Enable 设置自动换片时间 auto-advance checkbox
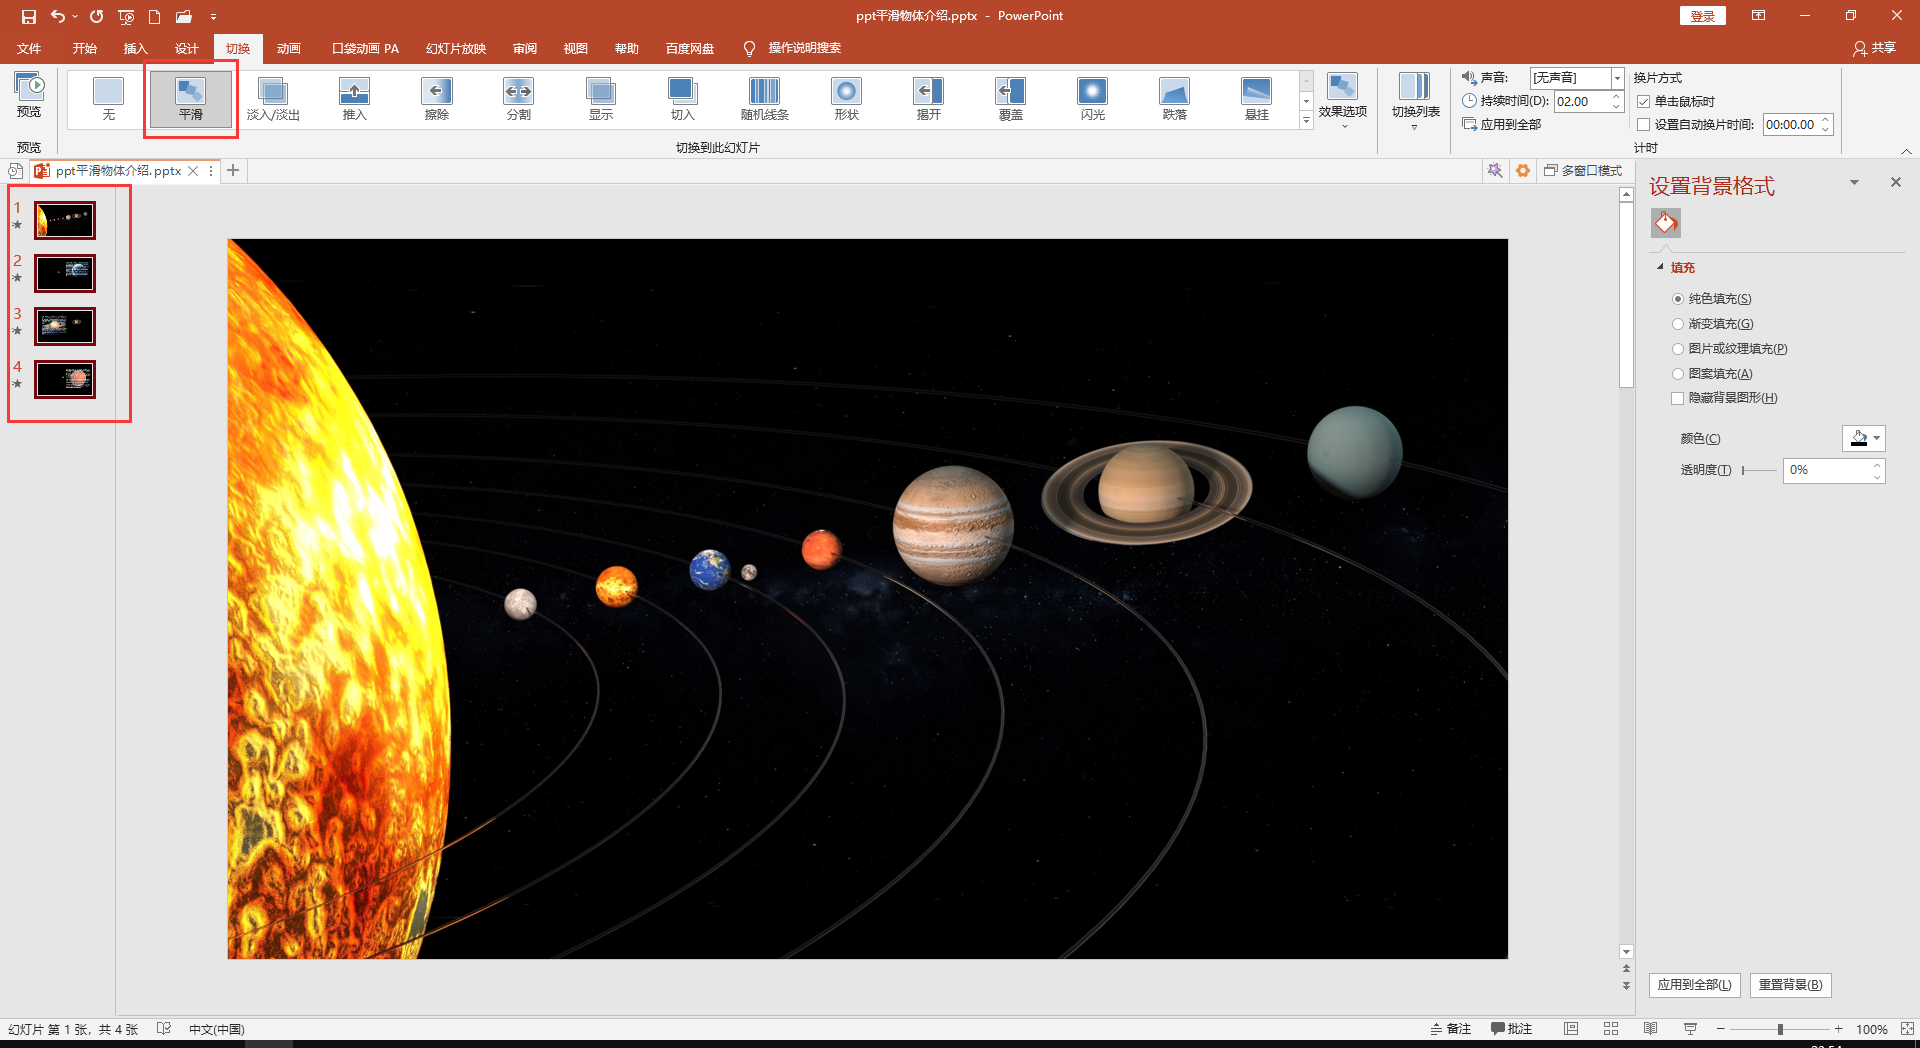Viewport: 1920px width, 1048px height. point(1643,125)
